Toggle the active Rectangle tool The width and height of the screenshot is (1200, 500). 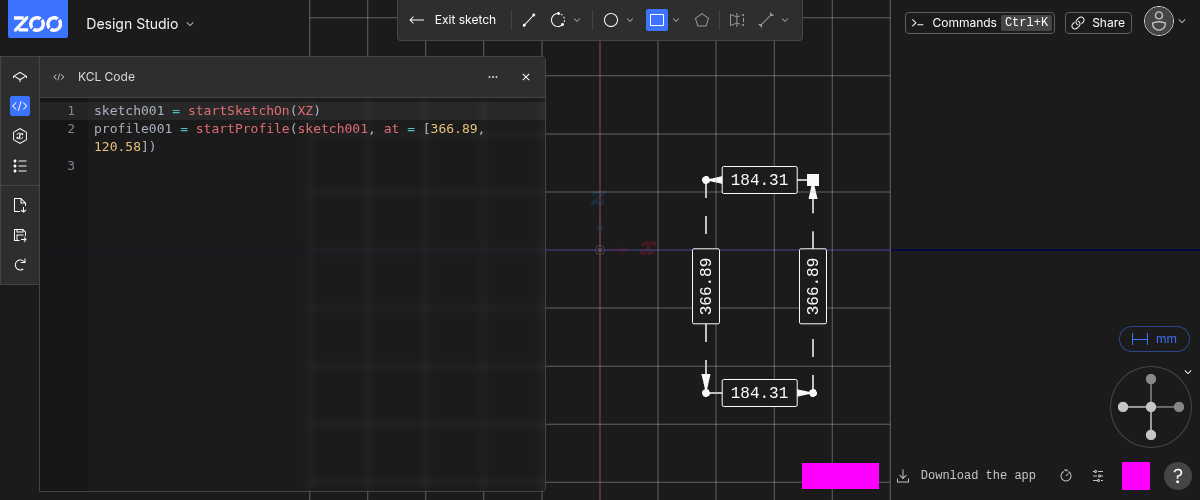click(656, 20)
